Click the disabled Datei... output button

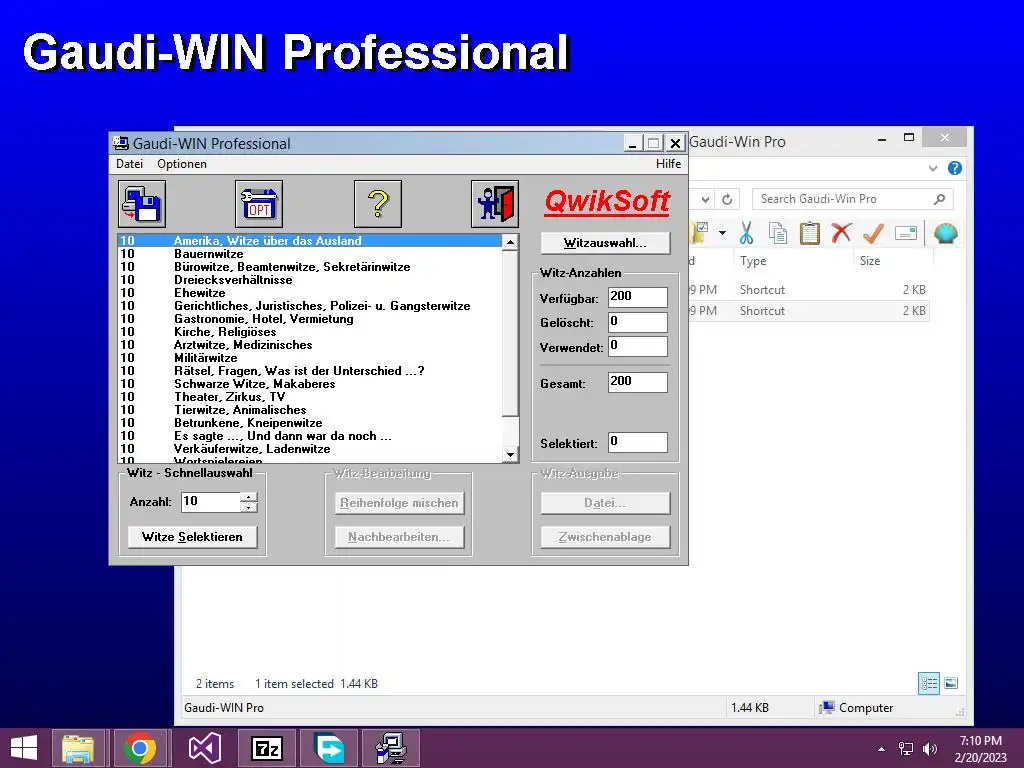pos(605,503)
